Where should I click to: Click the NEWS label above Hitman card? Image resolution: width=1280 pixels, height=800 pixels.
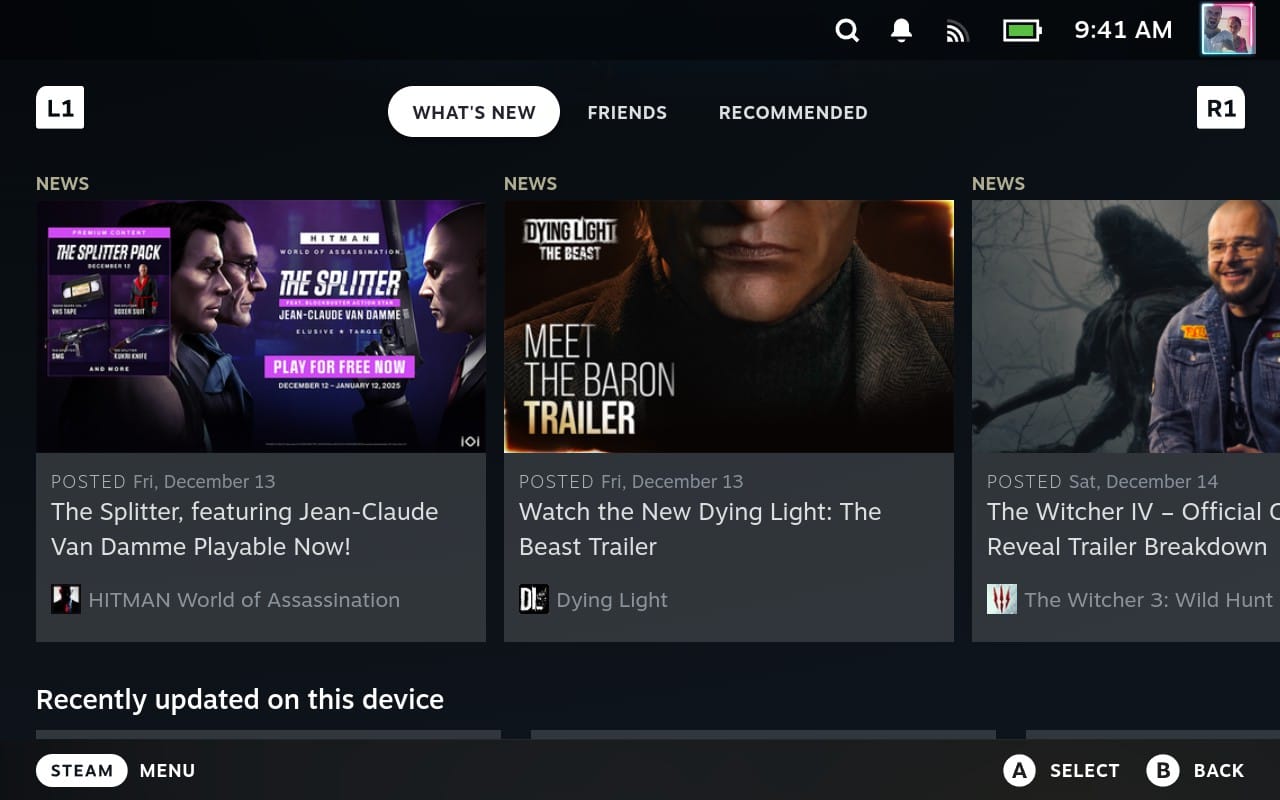click(x=62, y=183)
